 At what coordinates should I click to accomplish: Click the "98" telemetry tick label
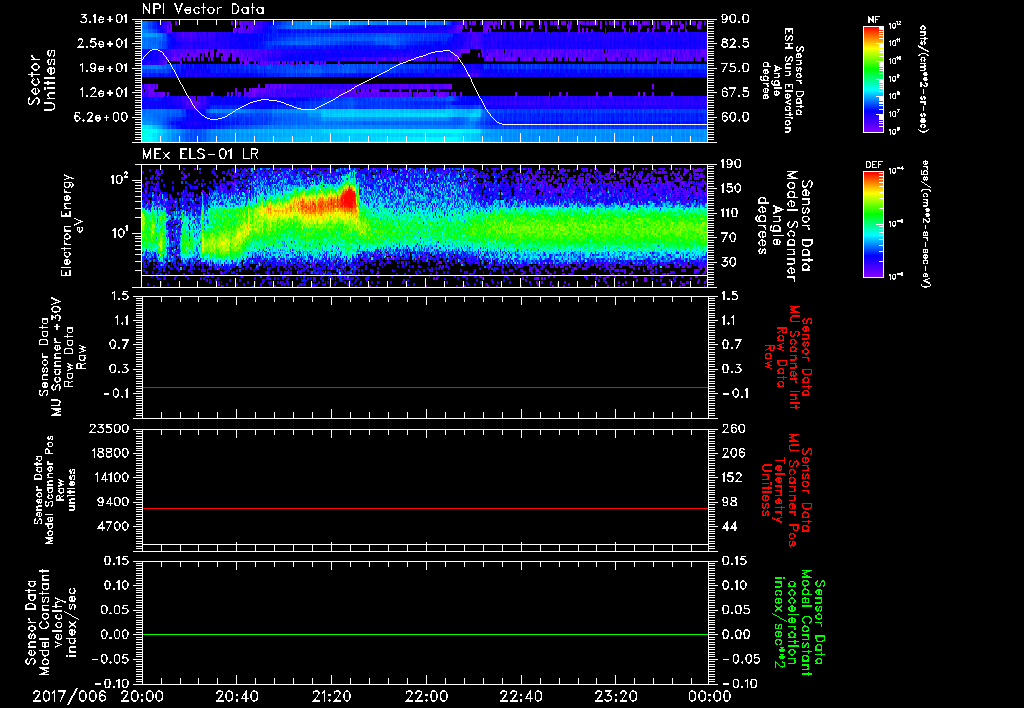point(729,502)
